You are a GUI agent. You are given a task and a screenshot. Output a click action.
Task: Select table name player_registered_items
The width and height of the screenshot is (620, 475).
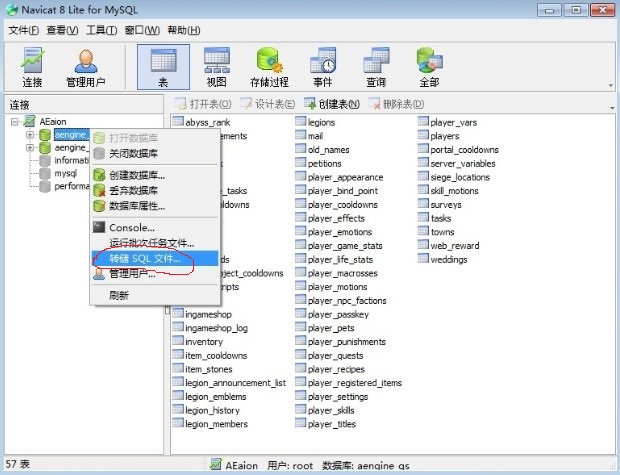pos(355,383)
